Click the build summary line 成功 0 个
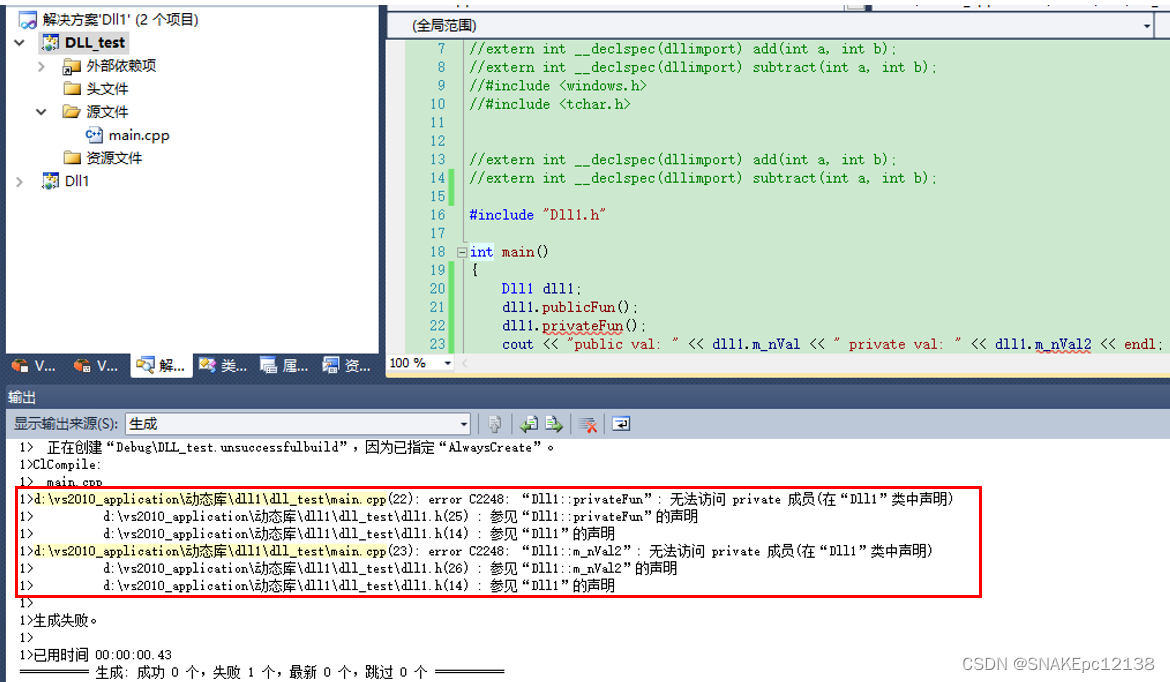Screen dimensions: 1170x682 pyautogui.click(x=262, y=672)
